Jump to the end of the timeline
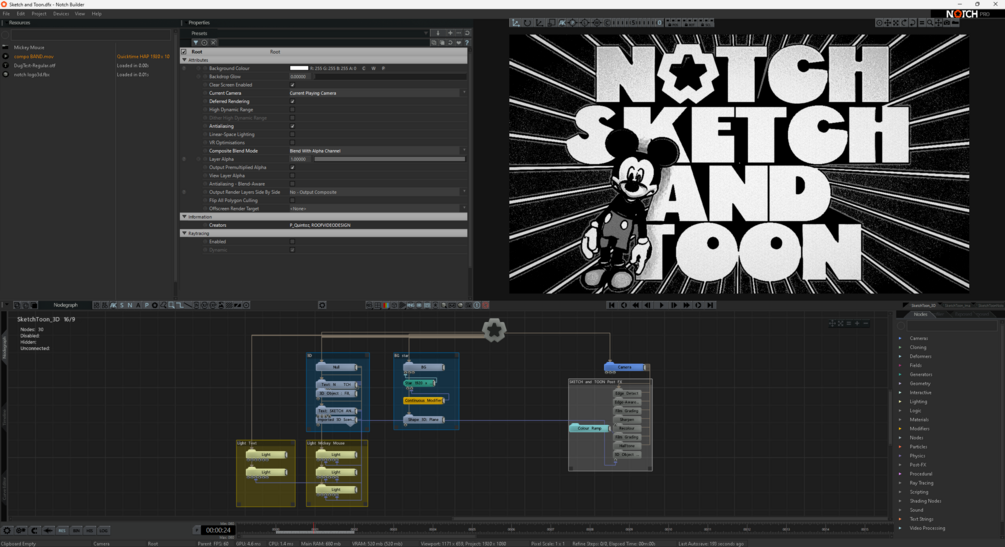The height and width of the screenshot is (547, 1005). coord(710,305)
